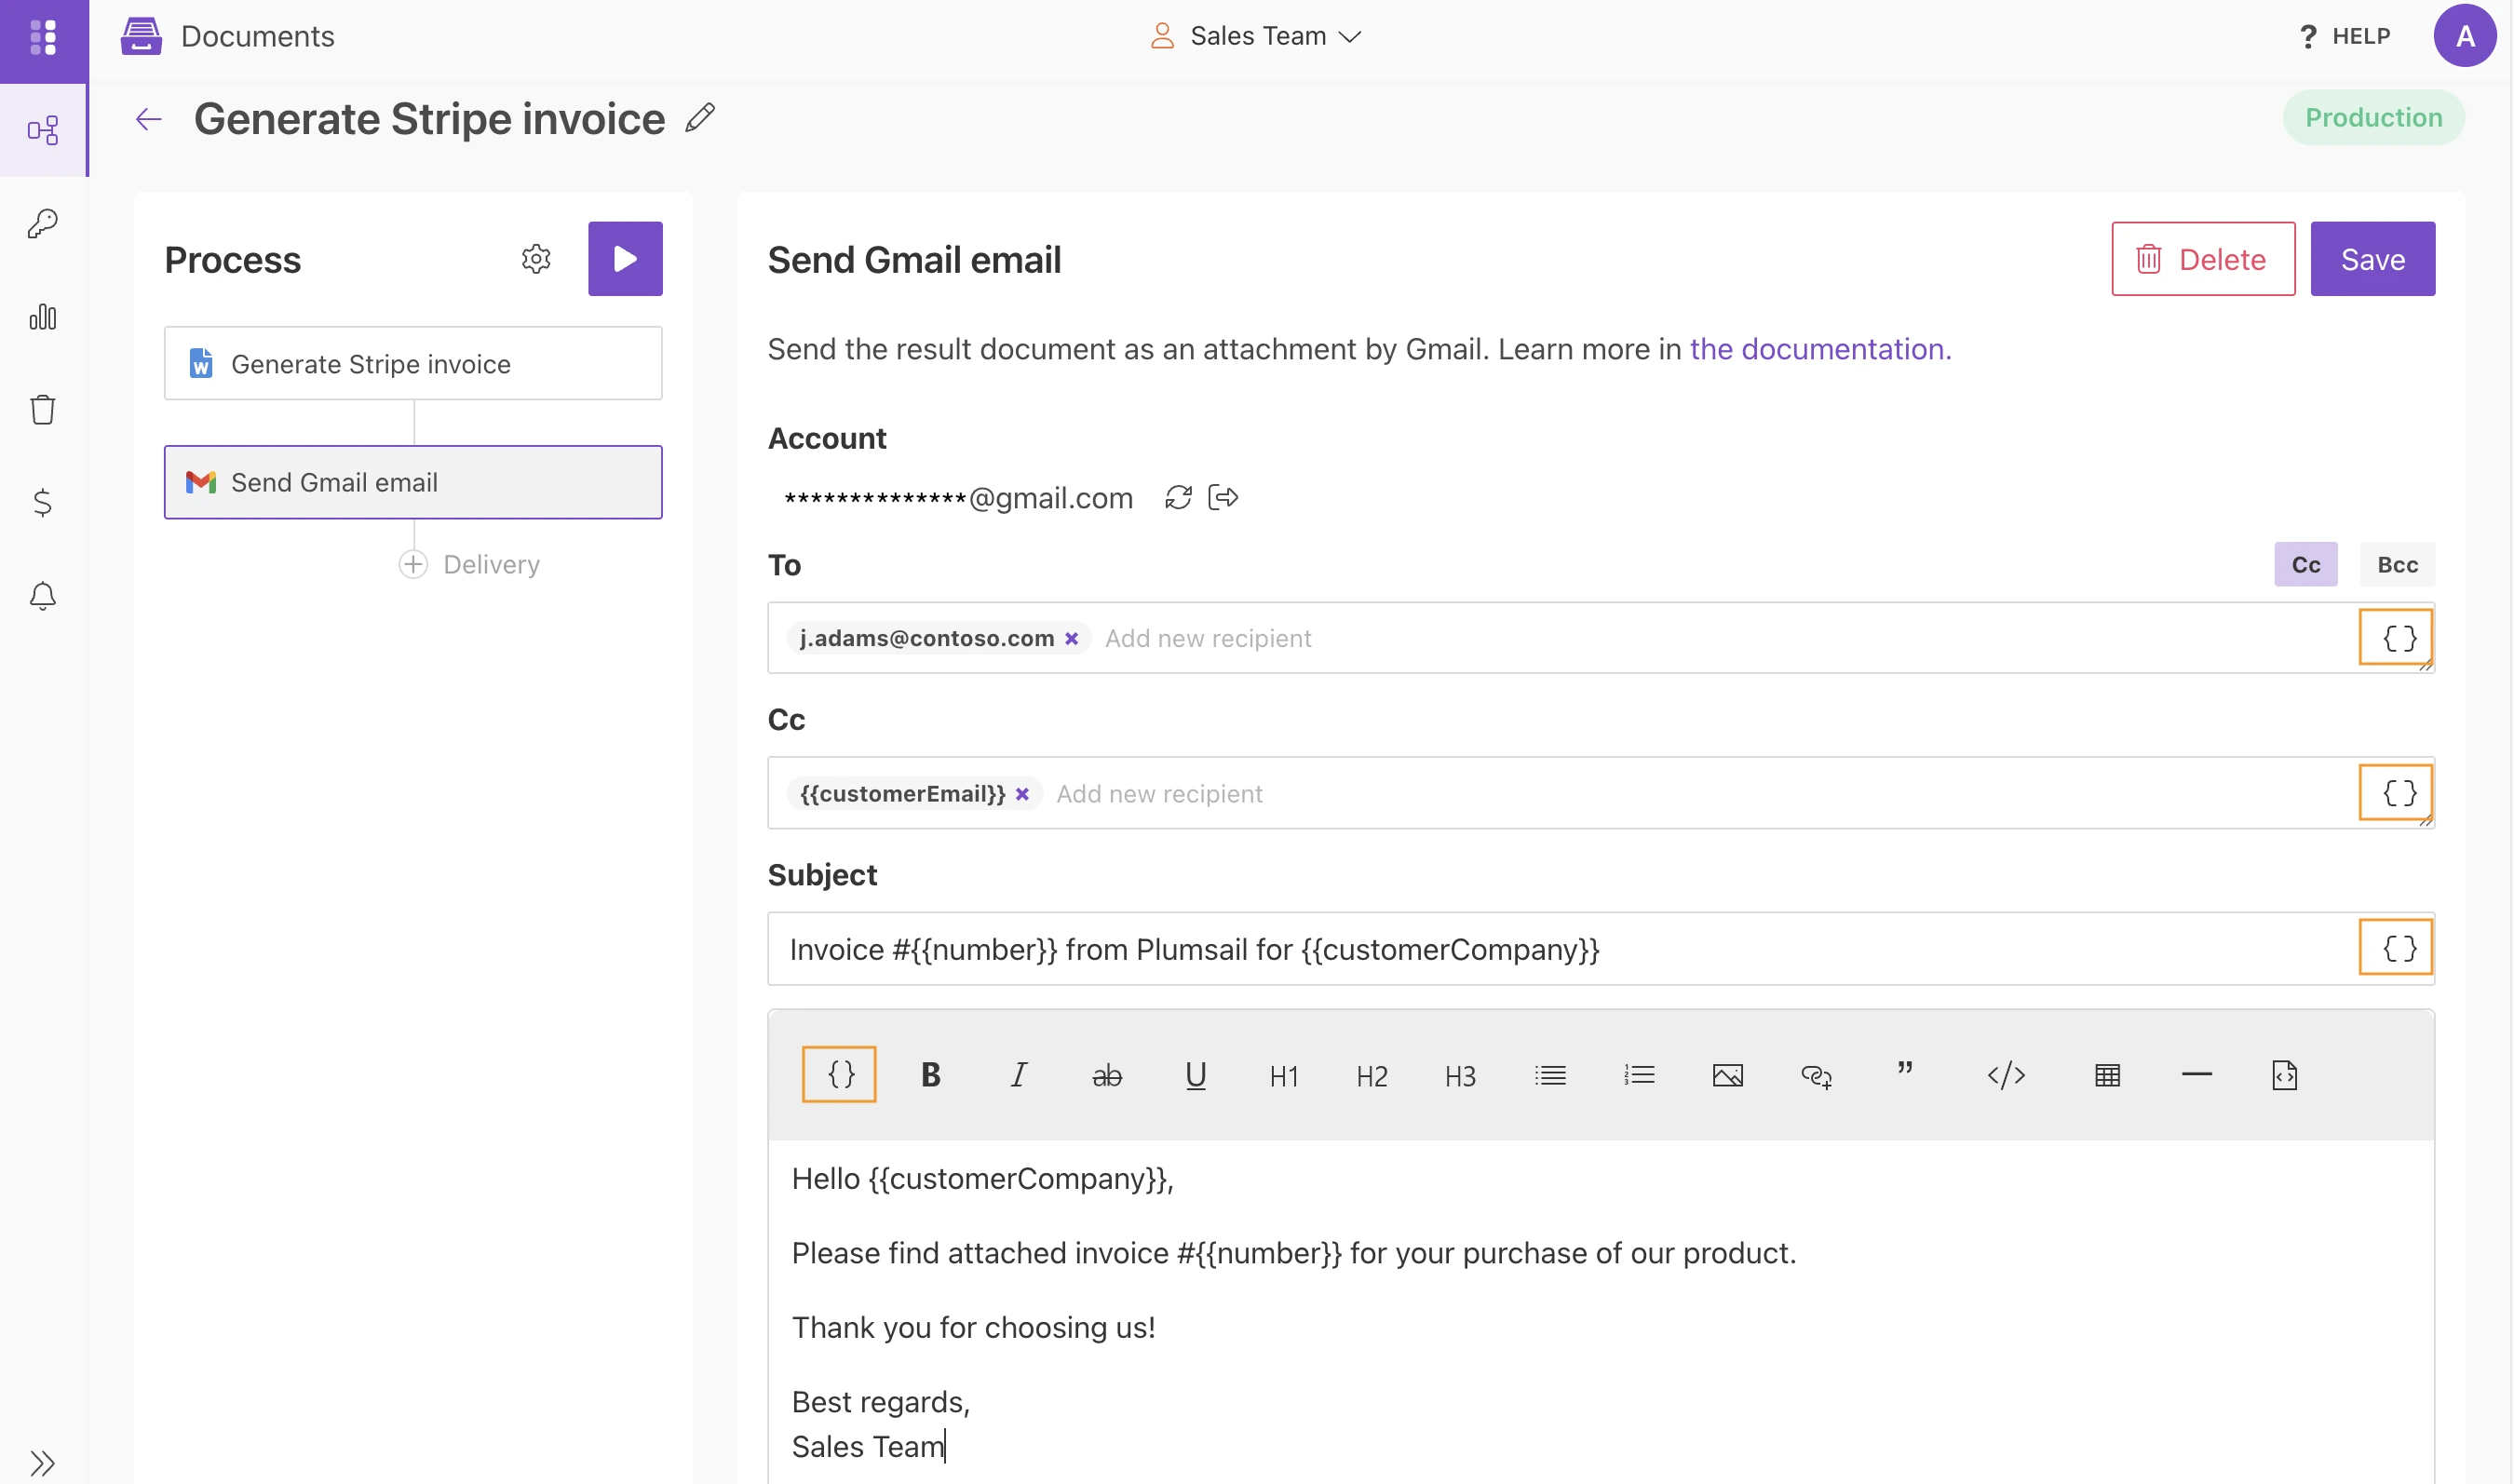The width and height of the screenshot is (2514, 1484).
Task: Open the reports bar chart icon
Action: (x=43, y=317)
